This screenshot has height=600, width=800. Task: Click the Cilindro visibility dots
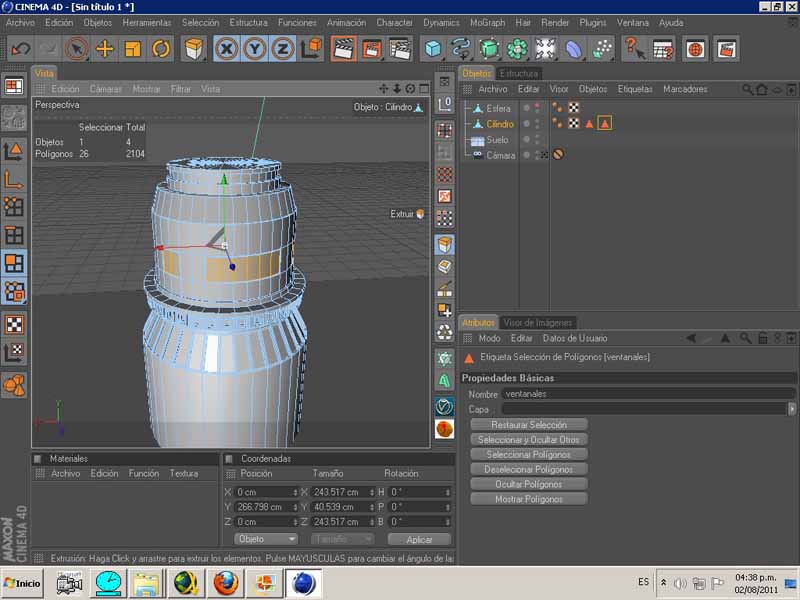(537, 124)
